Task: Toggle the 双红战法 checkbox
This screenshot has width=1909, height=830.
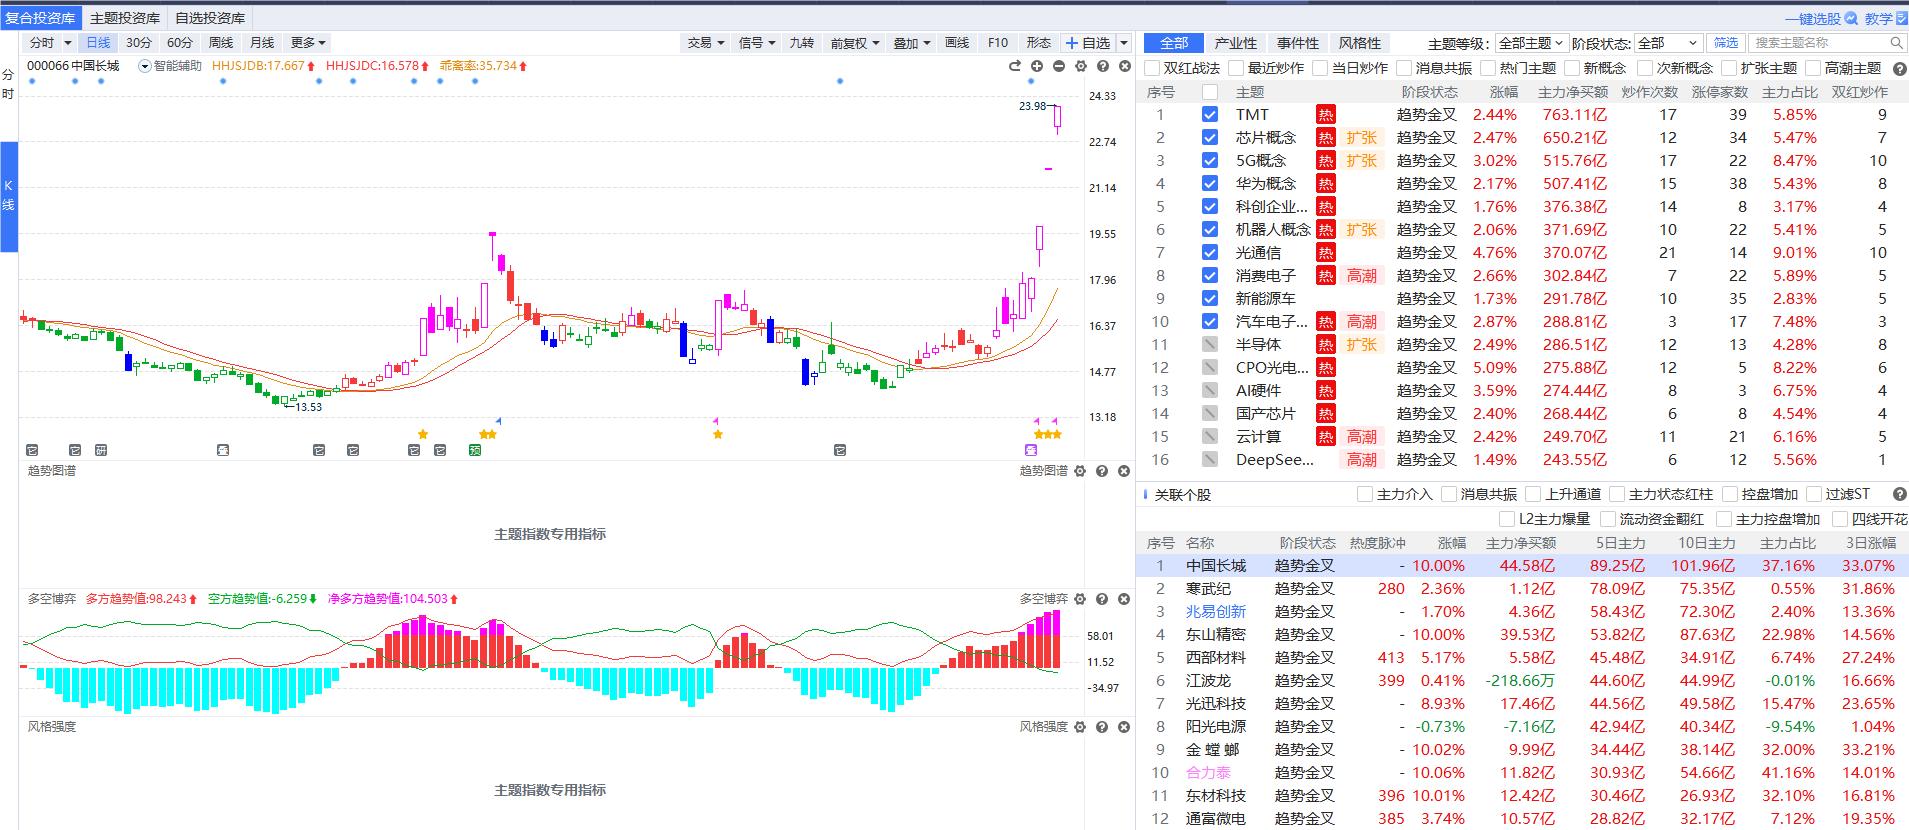Action: (x=1152, y=68)
